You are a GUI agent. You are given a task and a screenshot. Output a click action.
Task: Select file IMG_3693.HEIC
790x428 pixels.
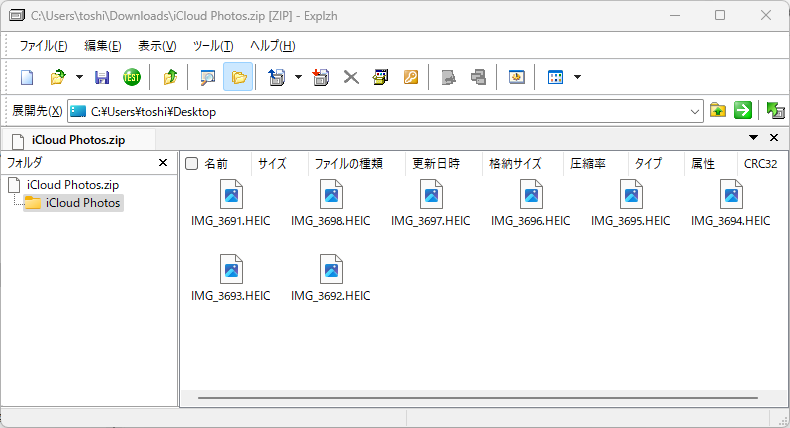(231, 278)
